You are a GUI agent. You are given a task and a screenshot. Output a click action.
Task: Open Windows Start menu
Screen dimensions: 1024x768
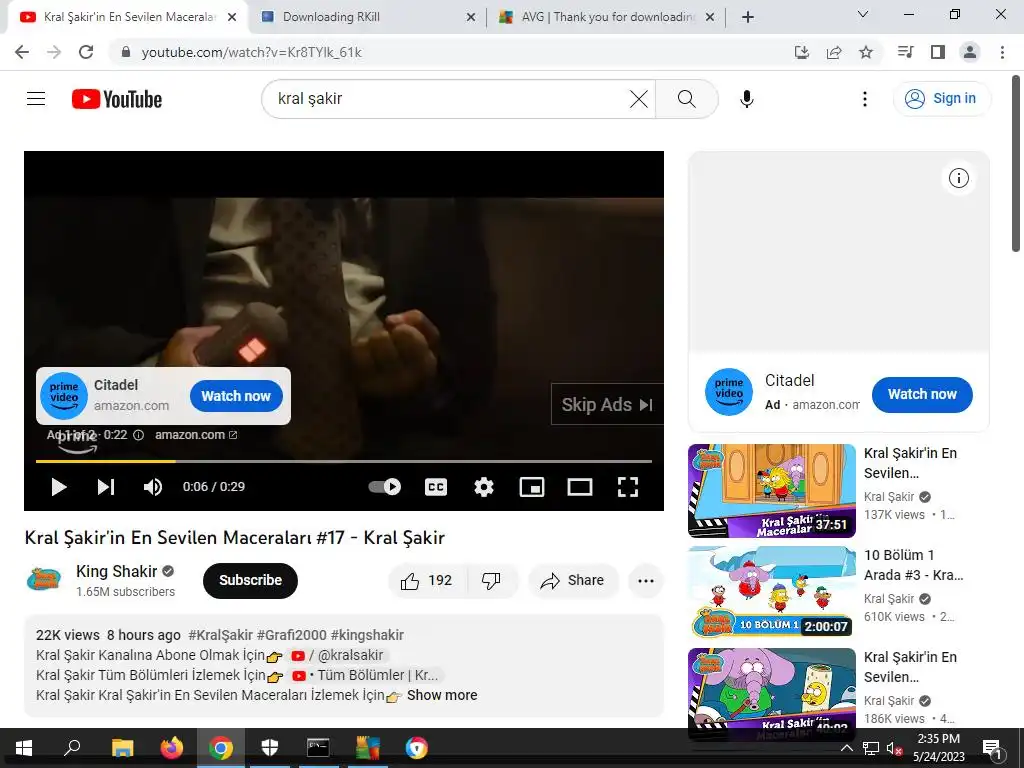[24, 748]
